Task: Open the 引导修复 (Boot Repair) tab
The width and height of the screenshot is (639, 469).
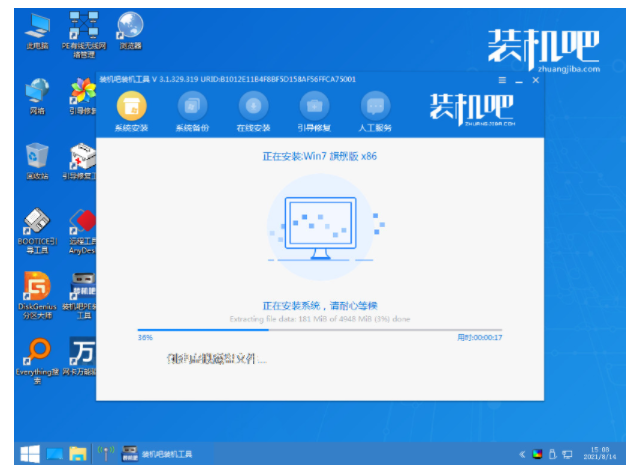Action: point(314,104)
